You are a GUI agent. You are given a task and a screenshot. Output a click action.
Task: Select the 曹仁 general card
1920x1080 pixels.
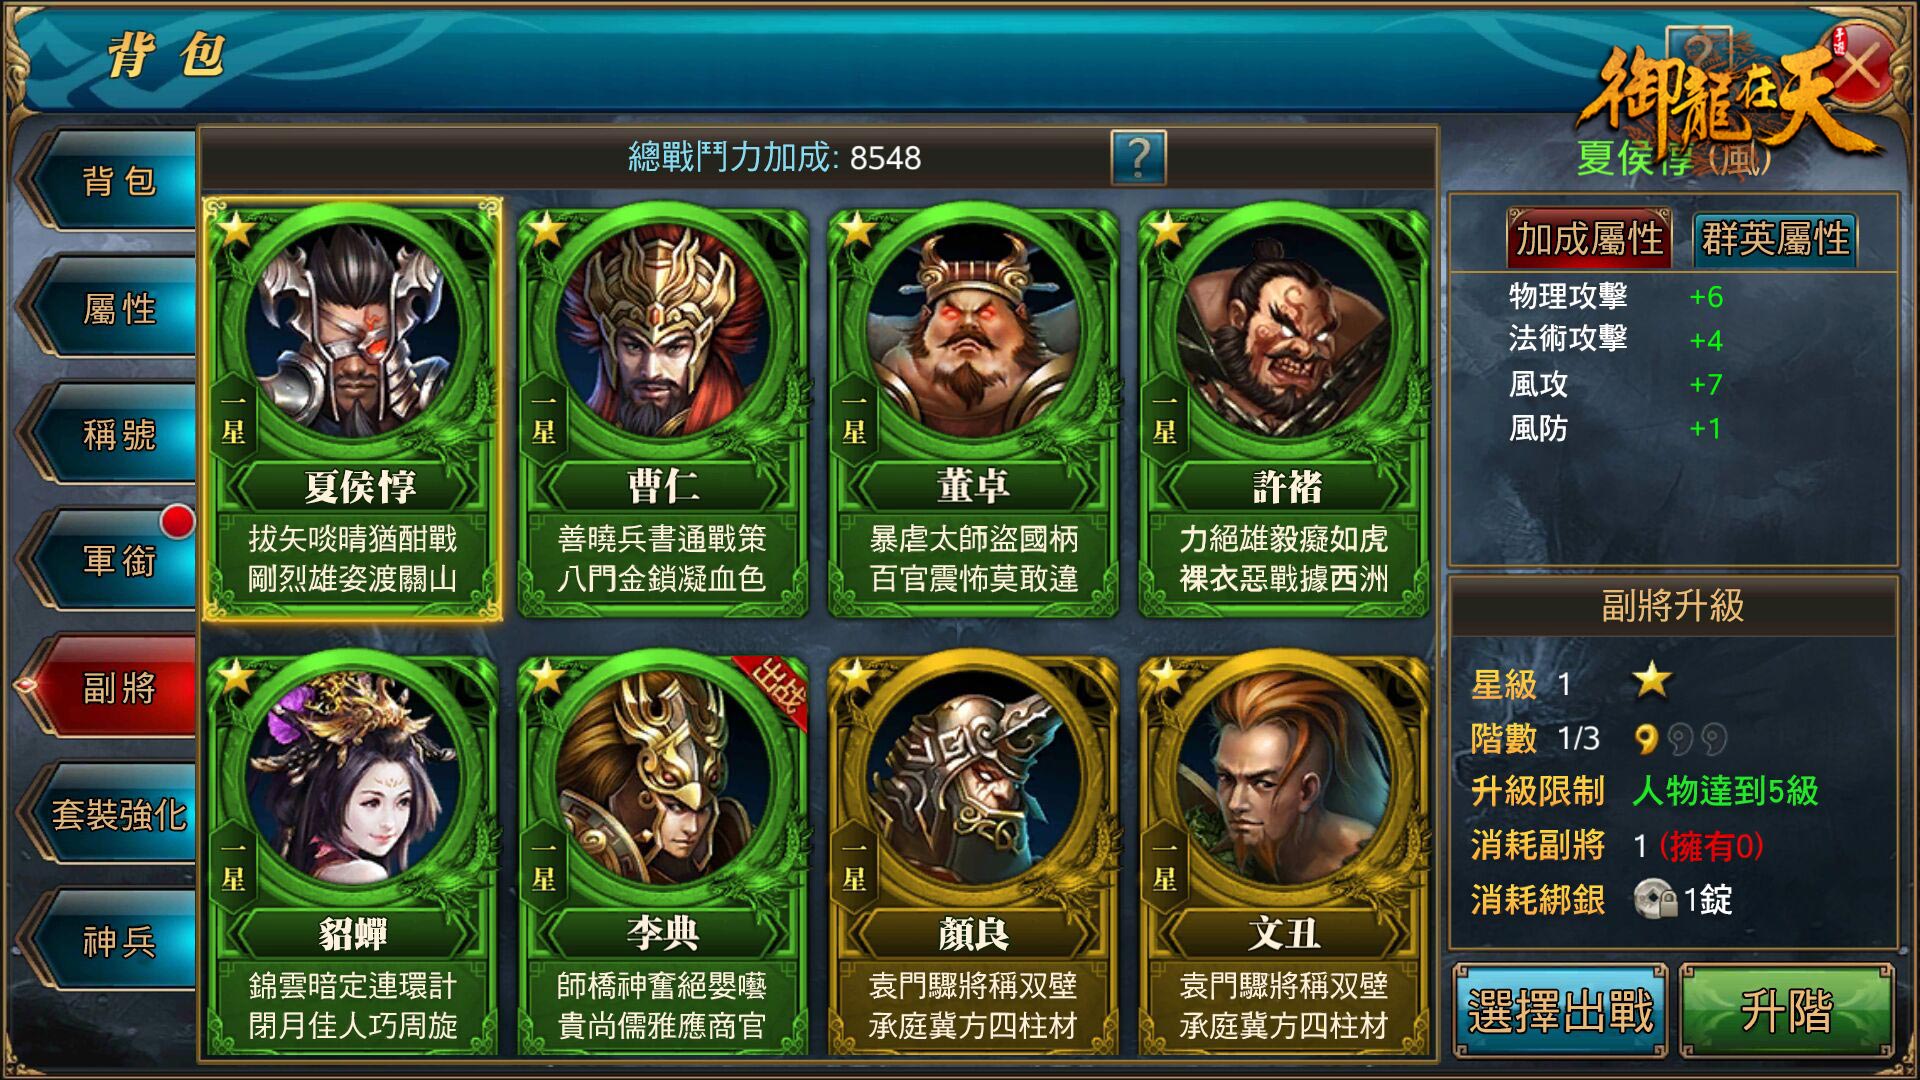(662, 410)
